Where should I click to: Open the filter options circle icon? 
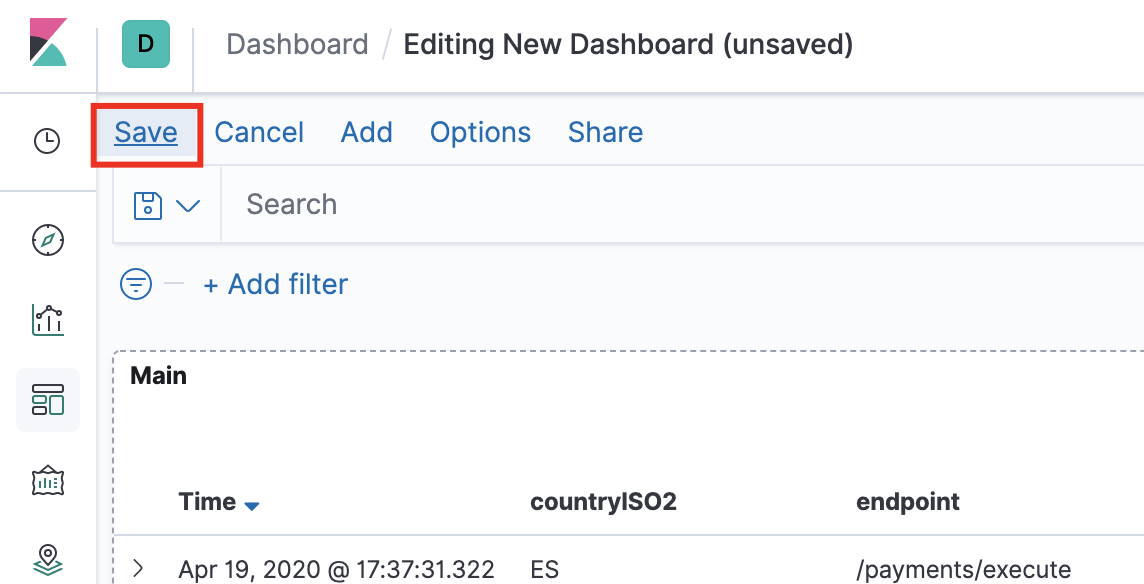[136, 285]
